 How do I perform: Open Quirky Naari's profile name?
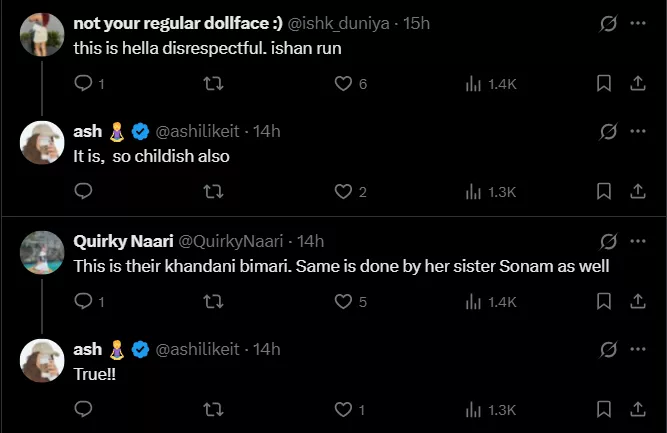tap(123, 240)
